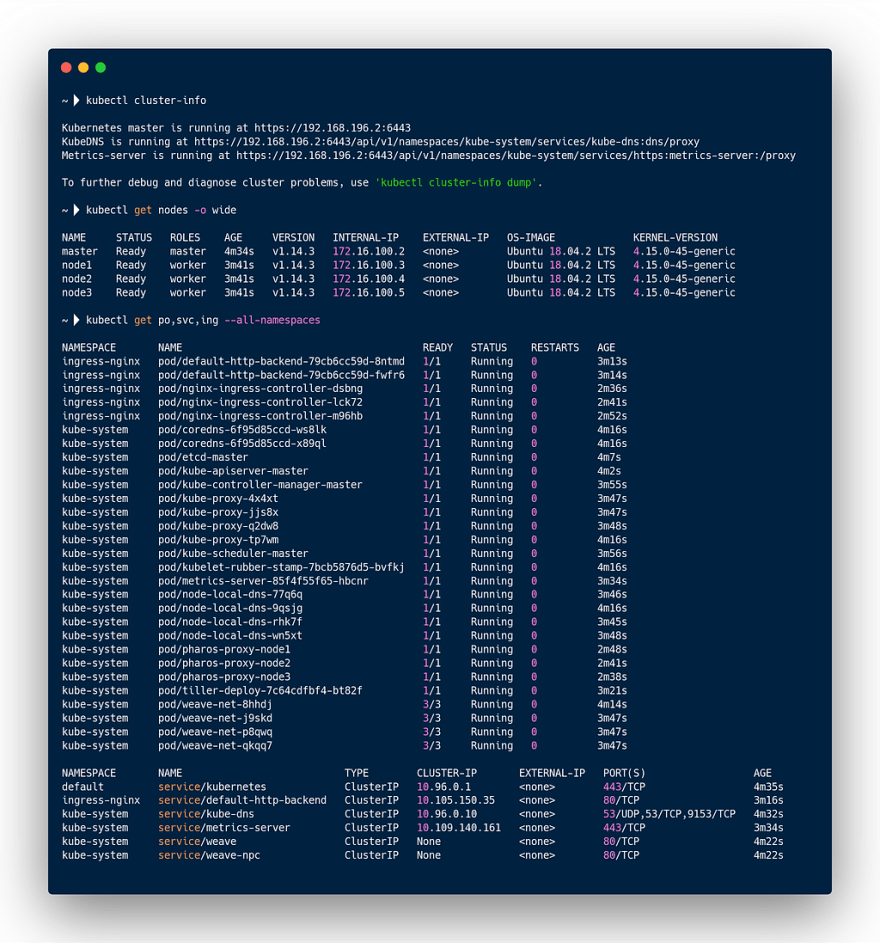Click internal IP 172.16.100.5 of node3
880x943 pixels.
coord(369,293)
